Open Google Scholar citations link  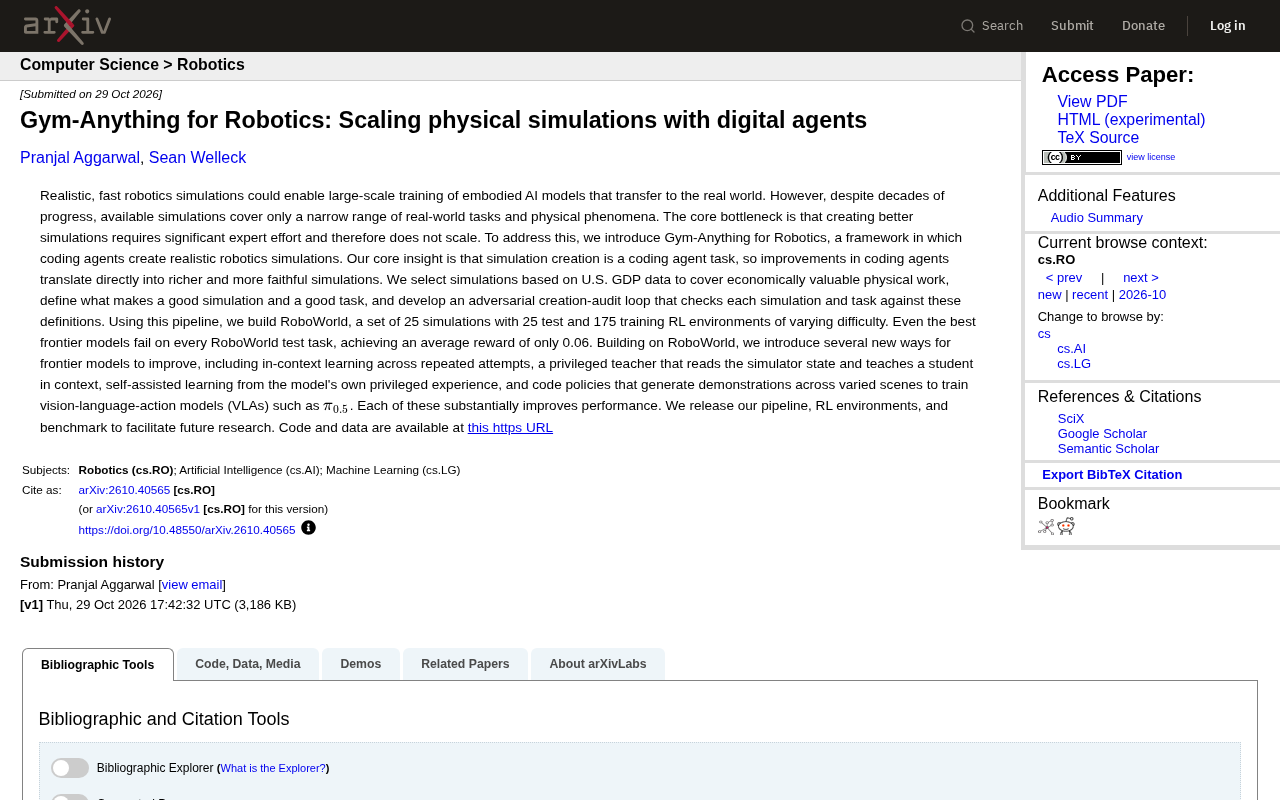[1102, 434]
